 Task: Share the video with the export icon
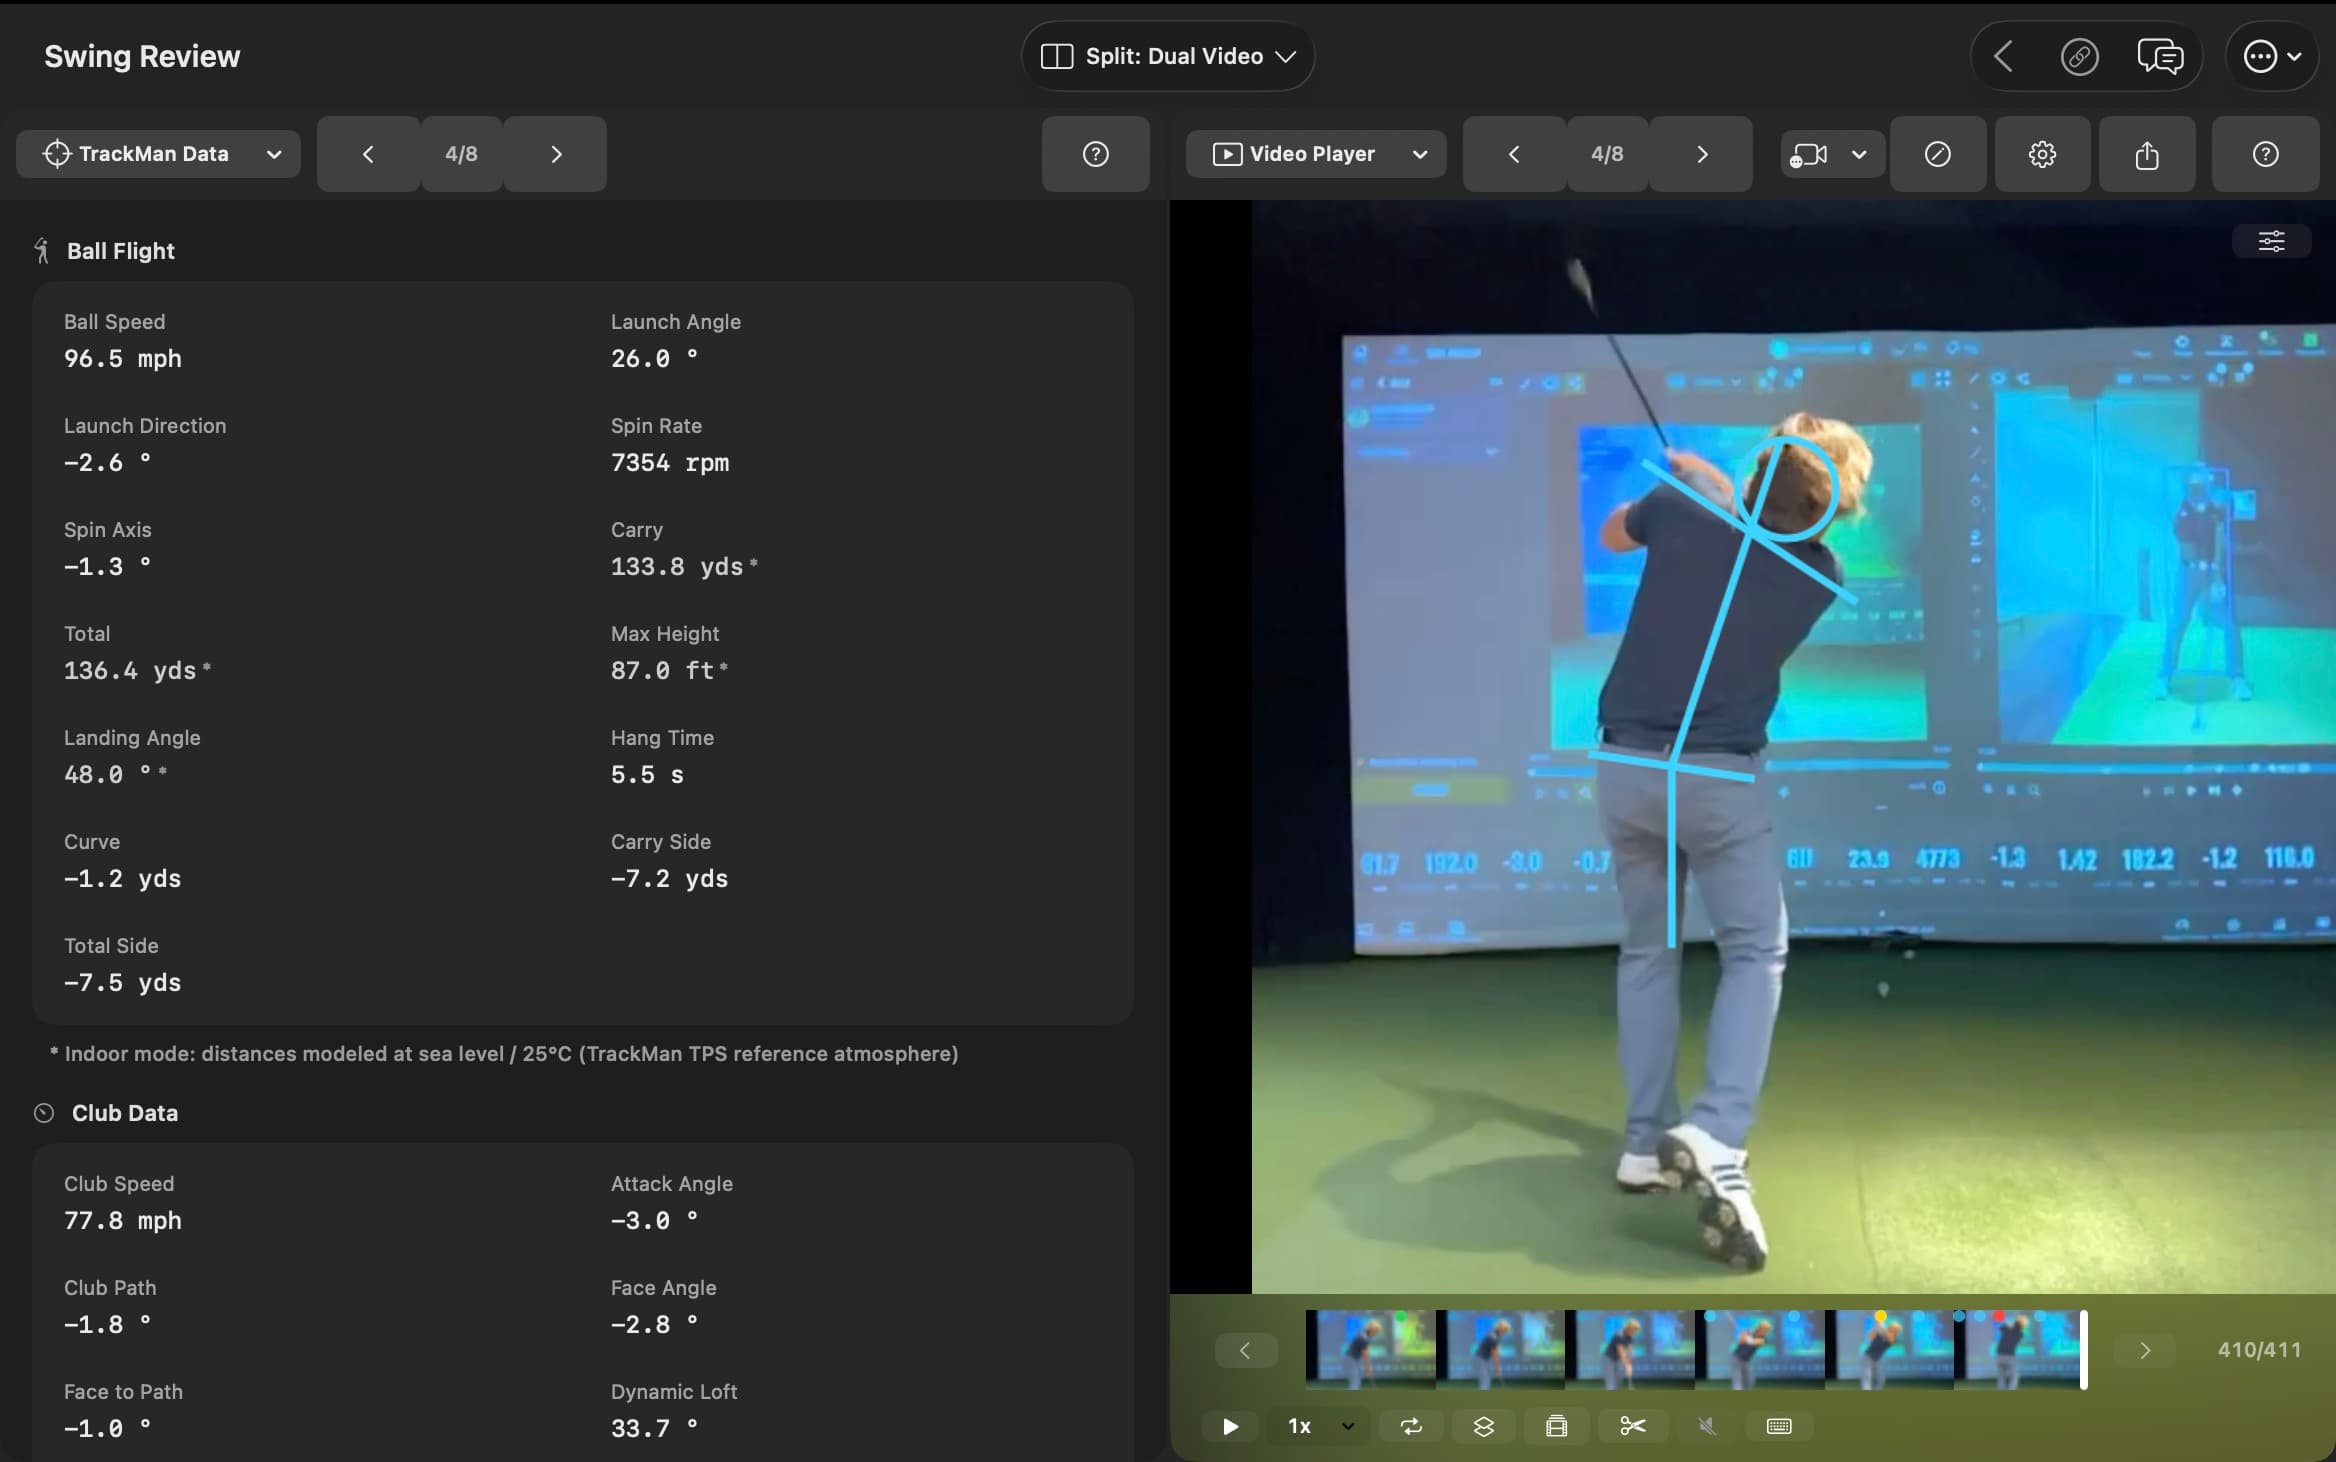(x=2147, y=154)
